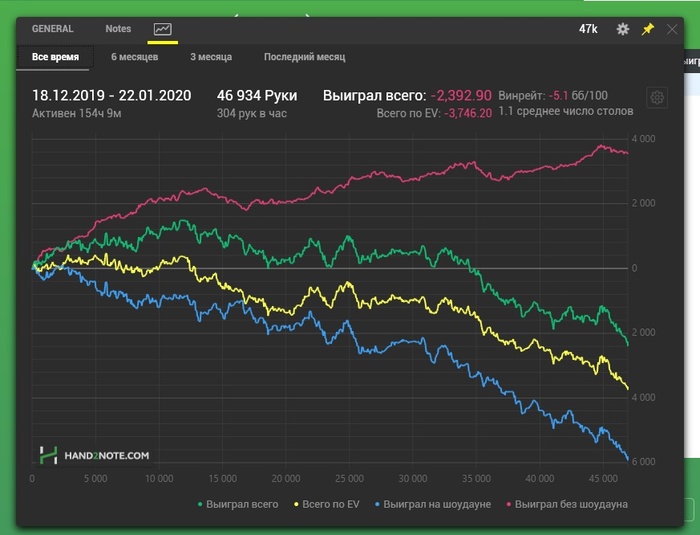Select the '3 месяца' period tab
The width and height of the screenshot is (700, 535).
click(x=211, y=57)
